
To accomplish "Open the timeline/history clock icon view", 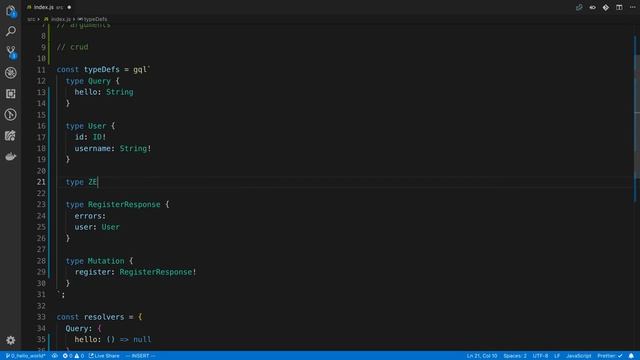I will (x=11, y=115).
